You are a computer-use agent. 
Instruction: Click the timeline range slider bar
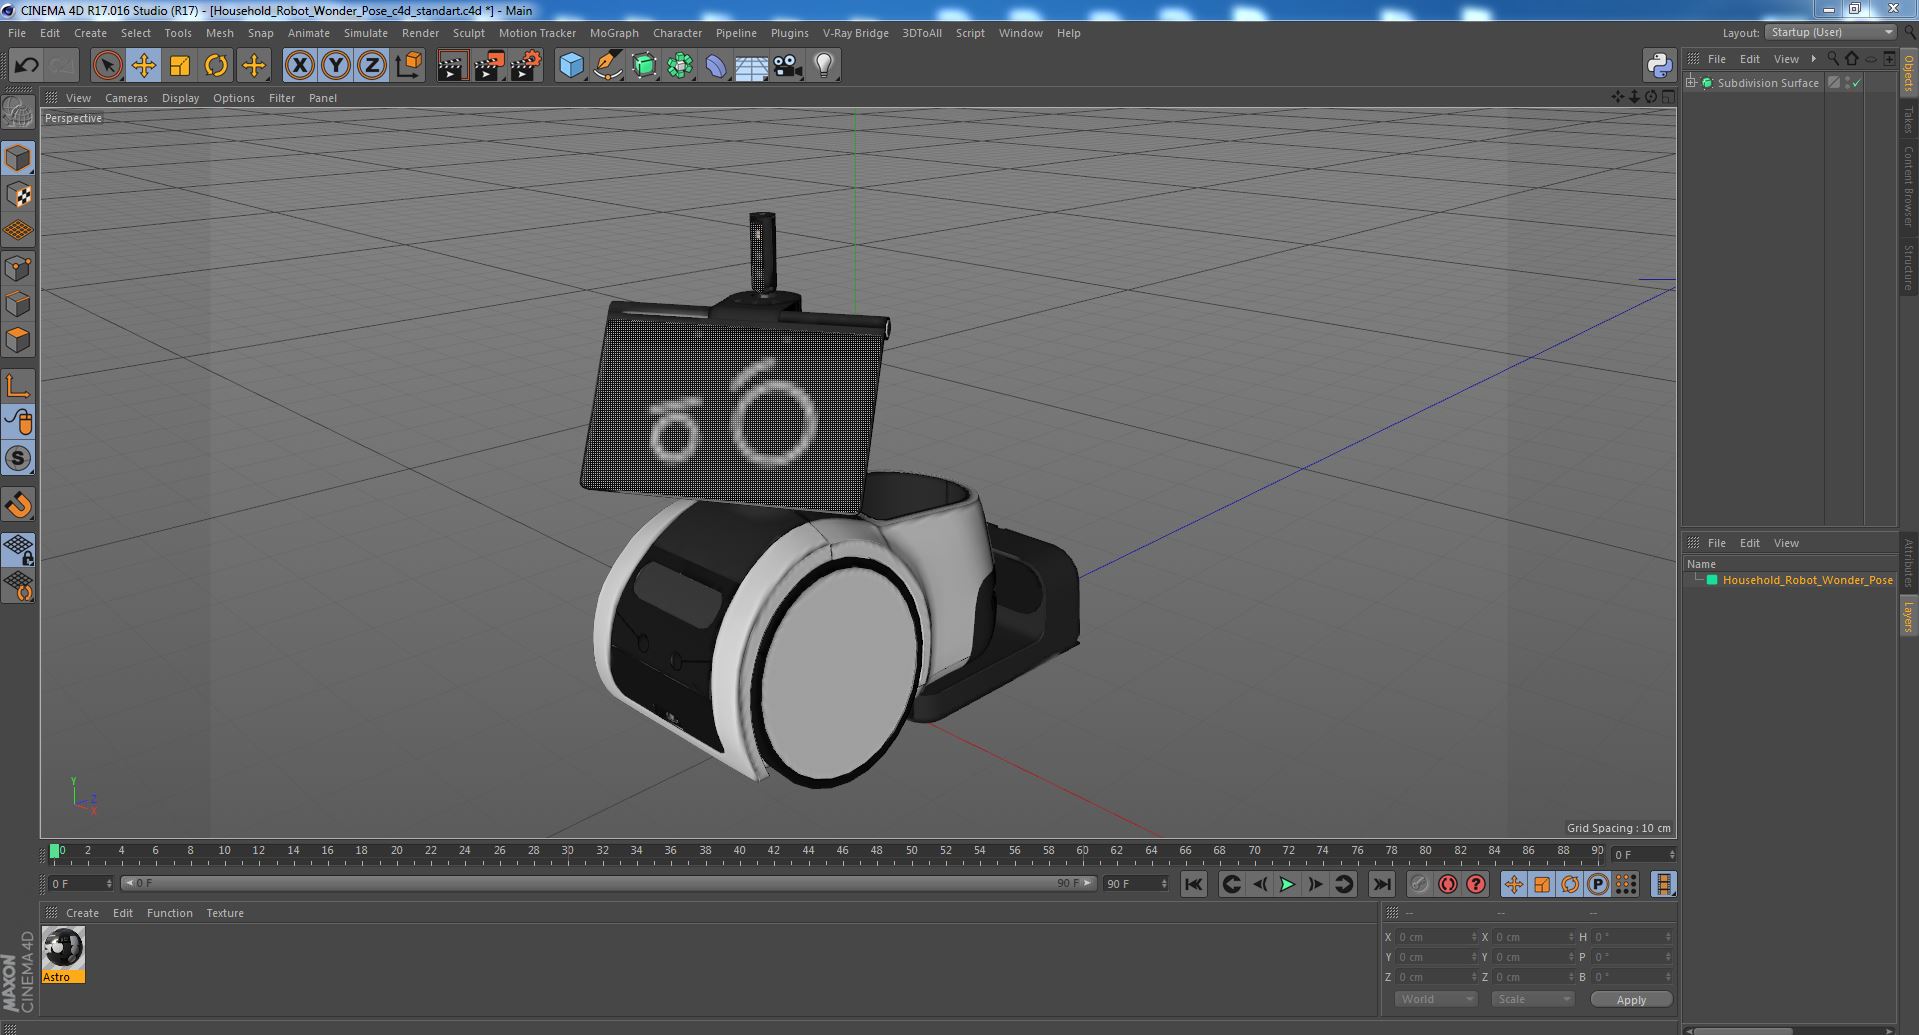[607, 884]
